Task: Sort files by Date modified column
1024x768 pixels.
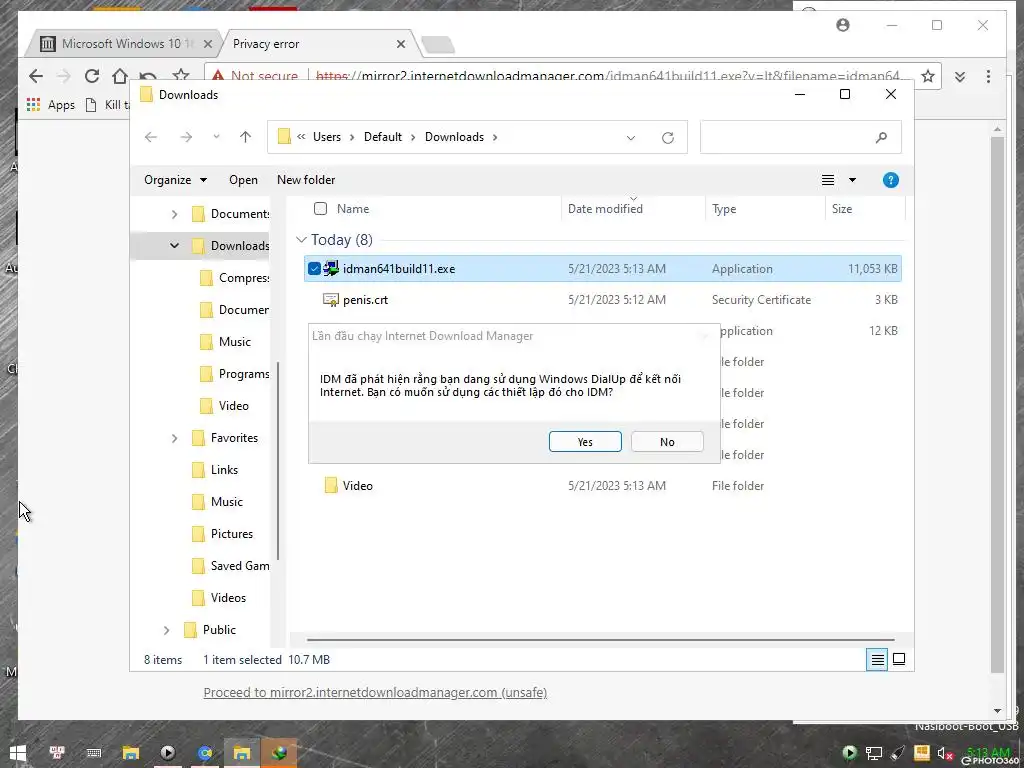Action: [605, 208]
